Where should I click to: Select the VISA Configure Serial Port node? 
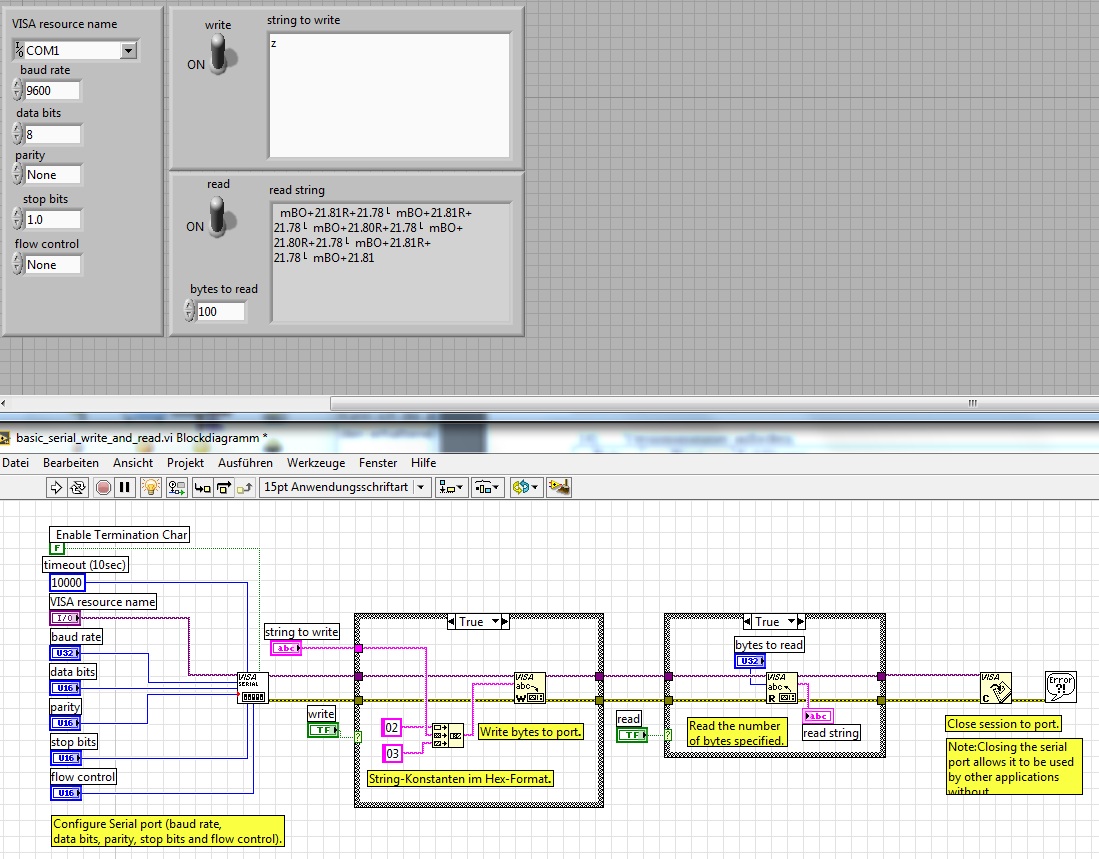tap(253, 687)
